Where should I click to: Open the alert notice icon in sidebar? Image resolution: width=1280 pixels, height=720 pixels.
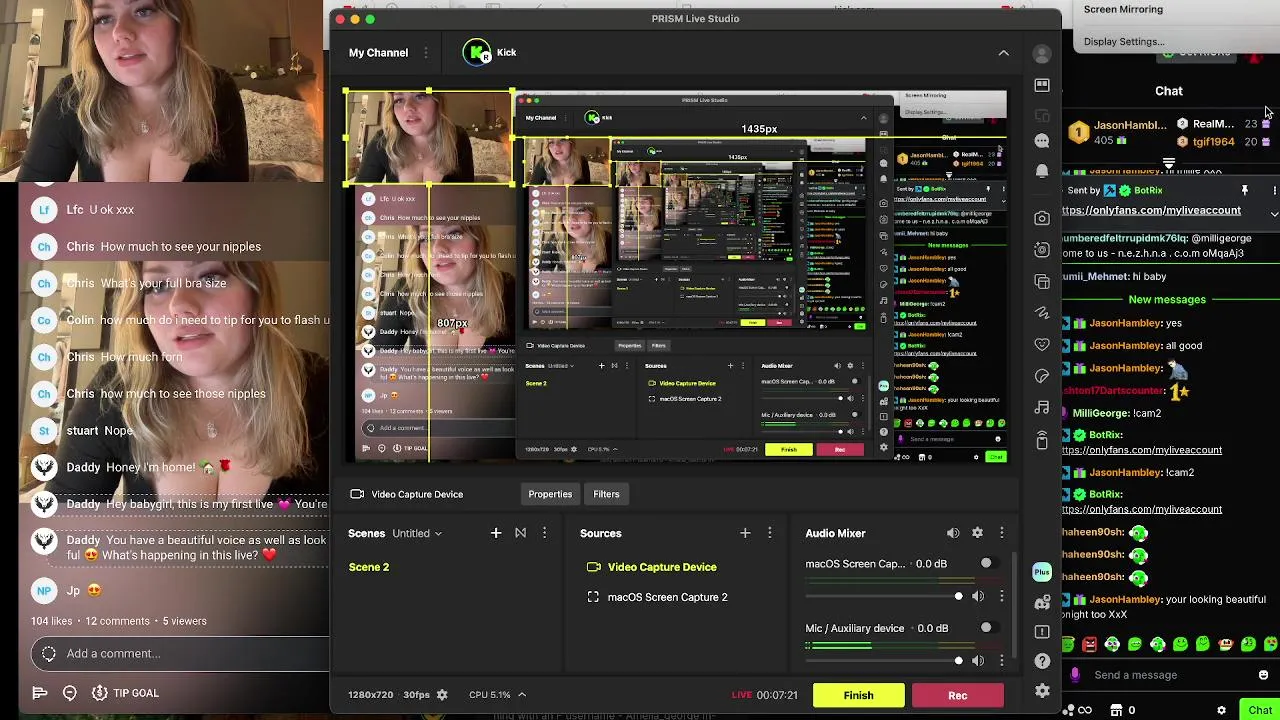pos(1042,632)
